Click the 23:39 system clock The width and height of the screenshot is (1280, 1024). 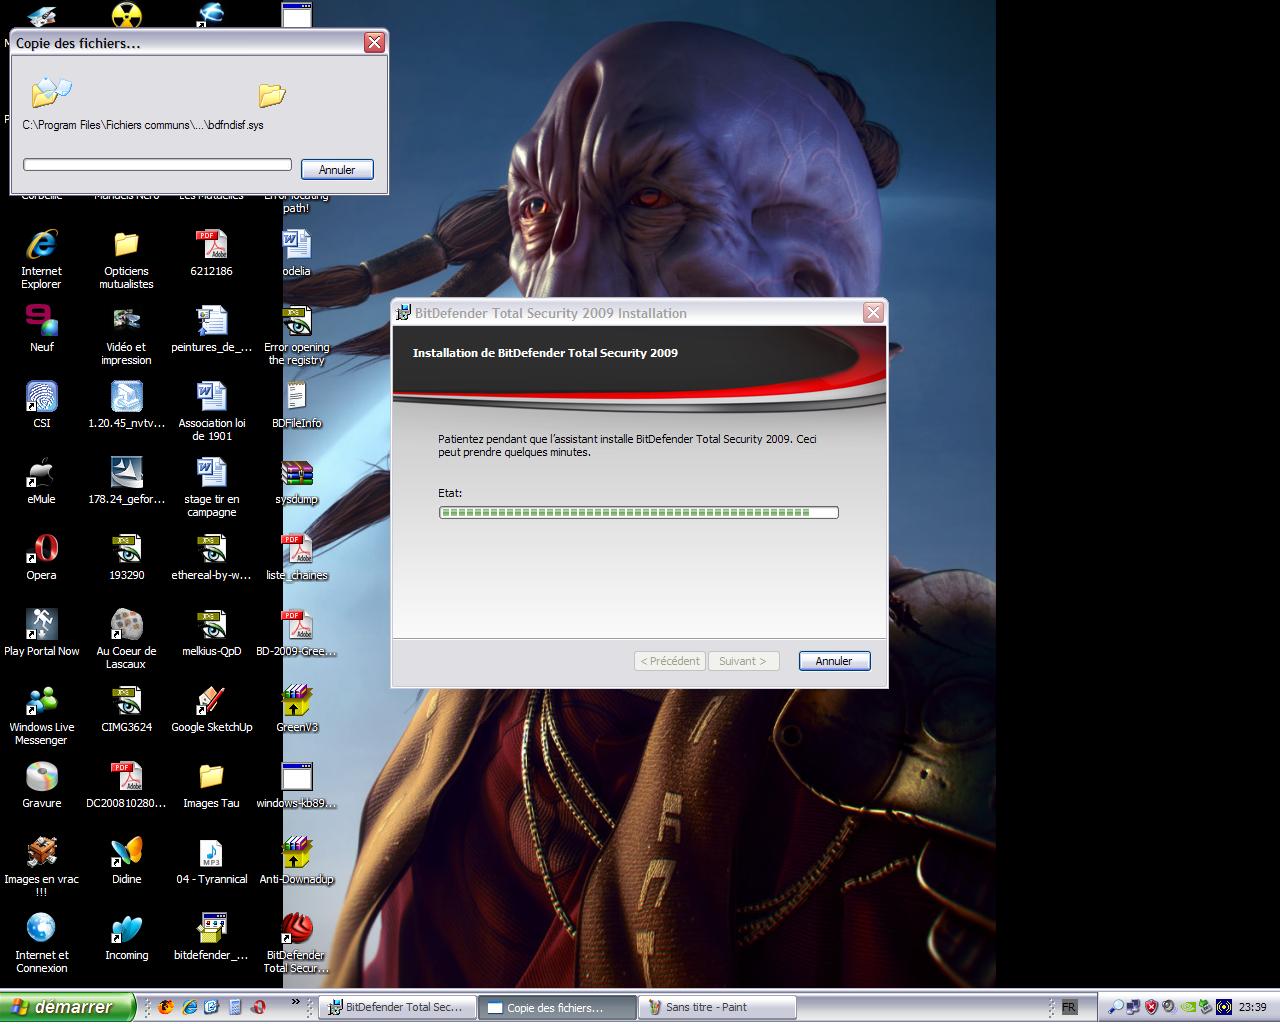1252,1007
